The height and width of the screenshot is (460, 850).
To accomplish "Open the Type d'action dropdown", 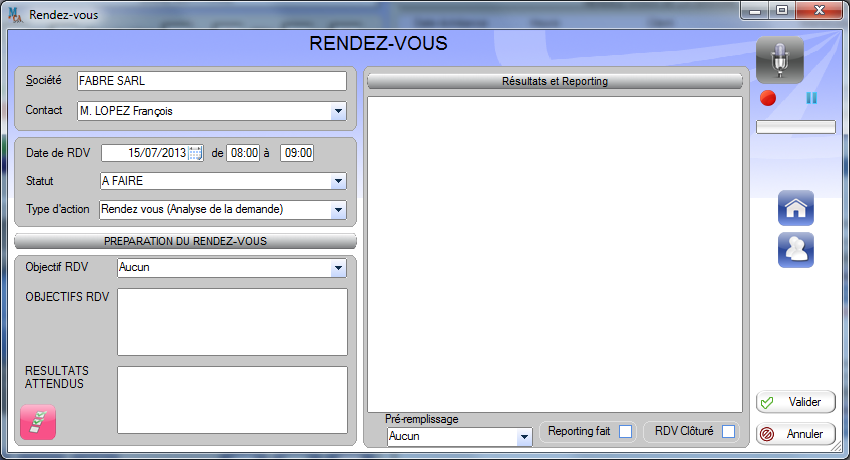I will [x=338, y=210].
